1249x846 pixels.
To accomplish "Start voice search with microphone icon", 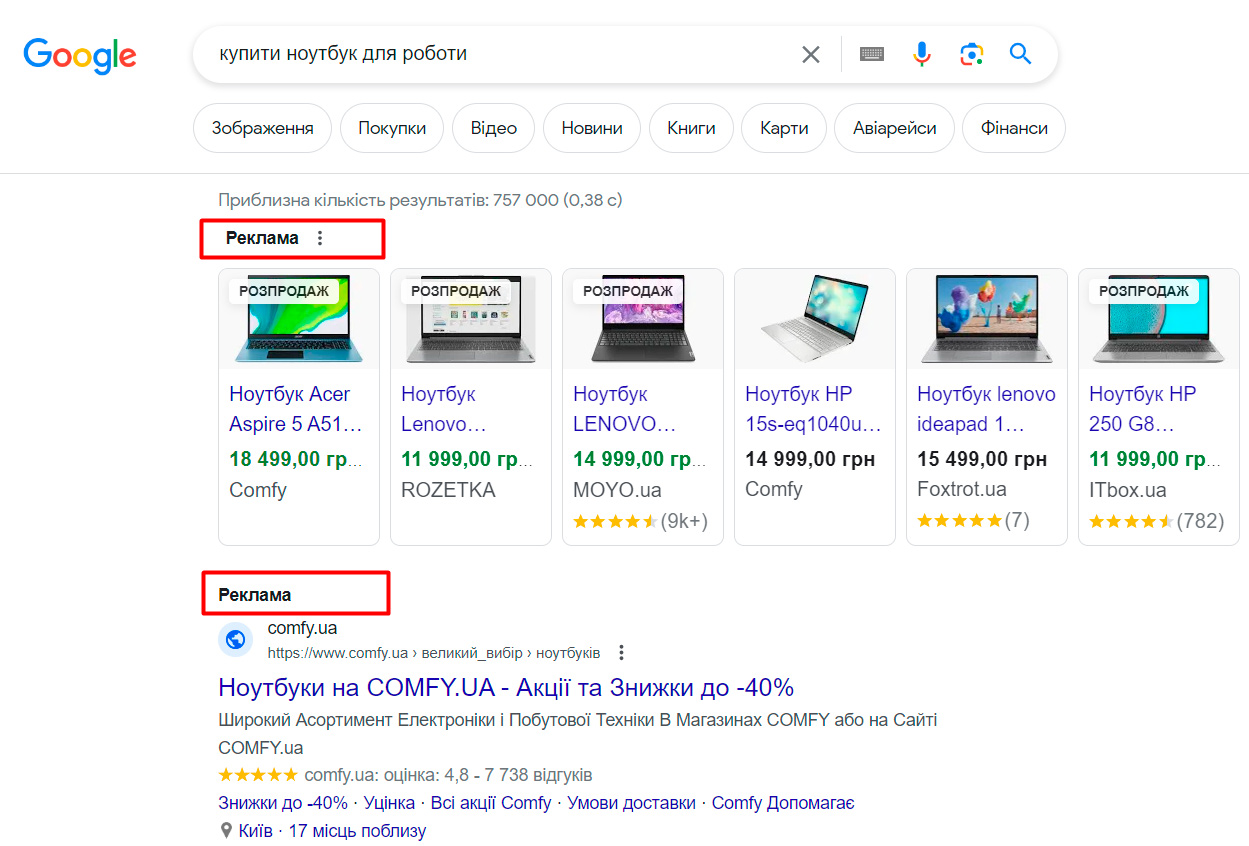I will [922, 54].
